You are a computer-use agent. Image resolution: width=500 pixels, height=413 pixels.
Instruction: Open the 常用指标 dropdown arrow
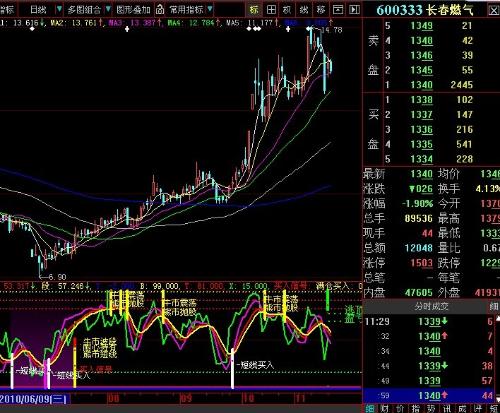pos(210,9)
